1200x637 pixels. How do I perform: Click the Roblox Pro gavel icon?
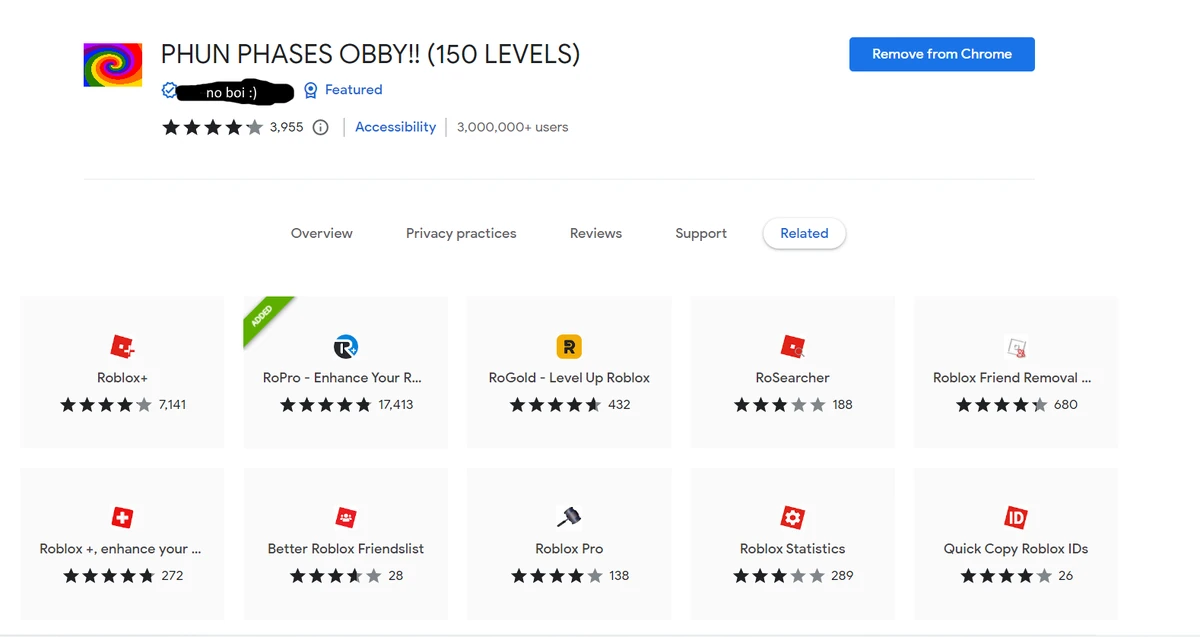point(568,517)
